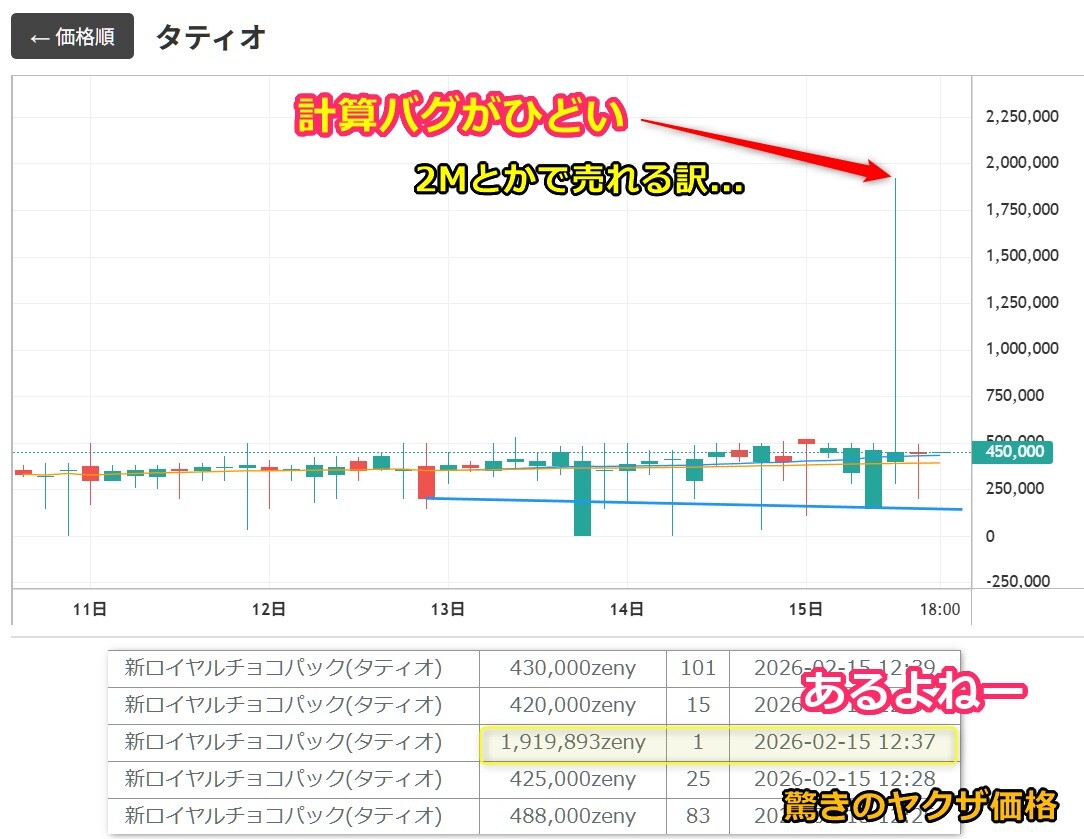Select the 430,000zeny item name row

pyautogui.click(x=283, y=668)
